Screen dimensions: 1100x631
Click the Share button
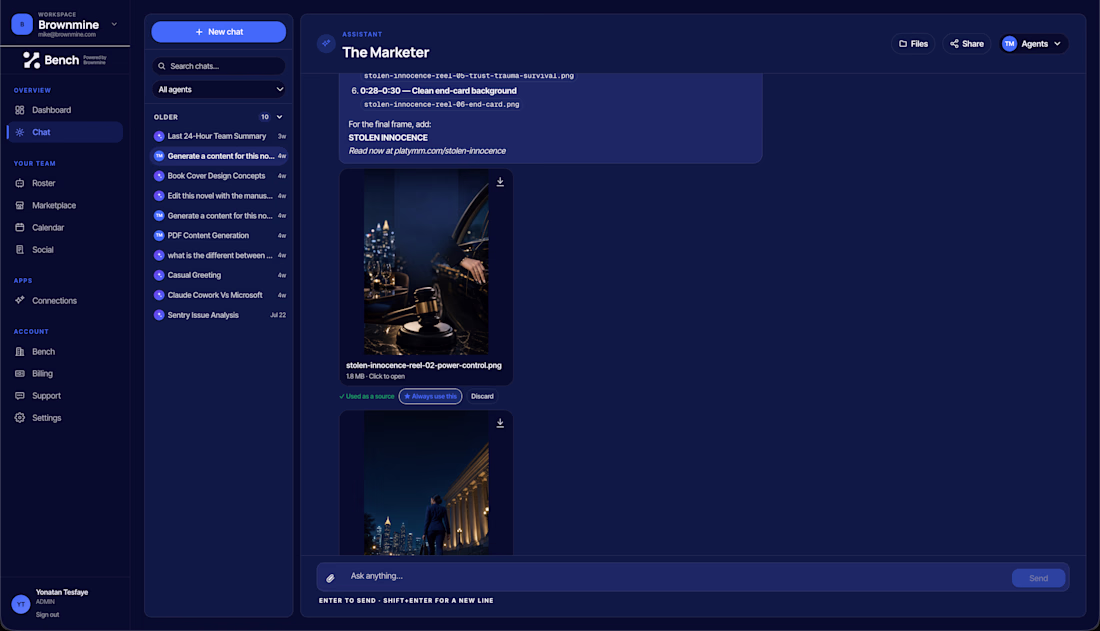[967, 44]
